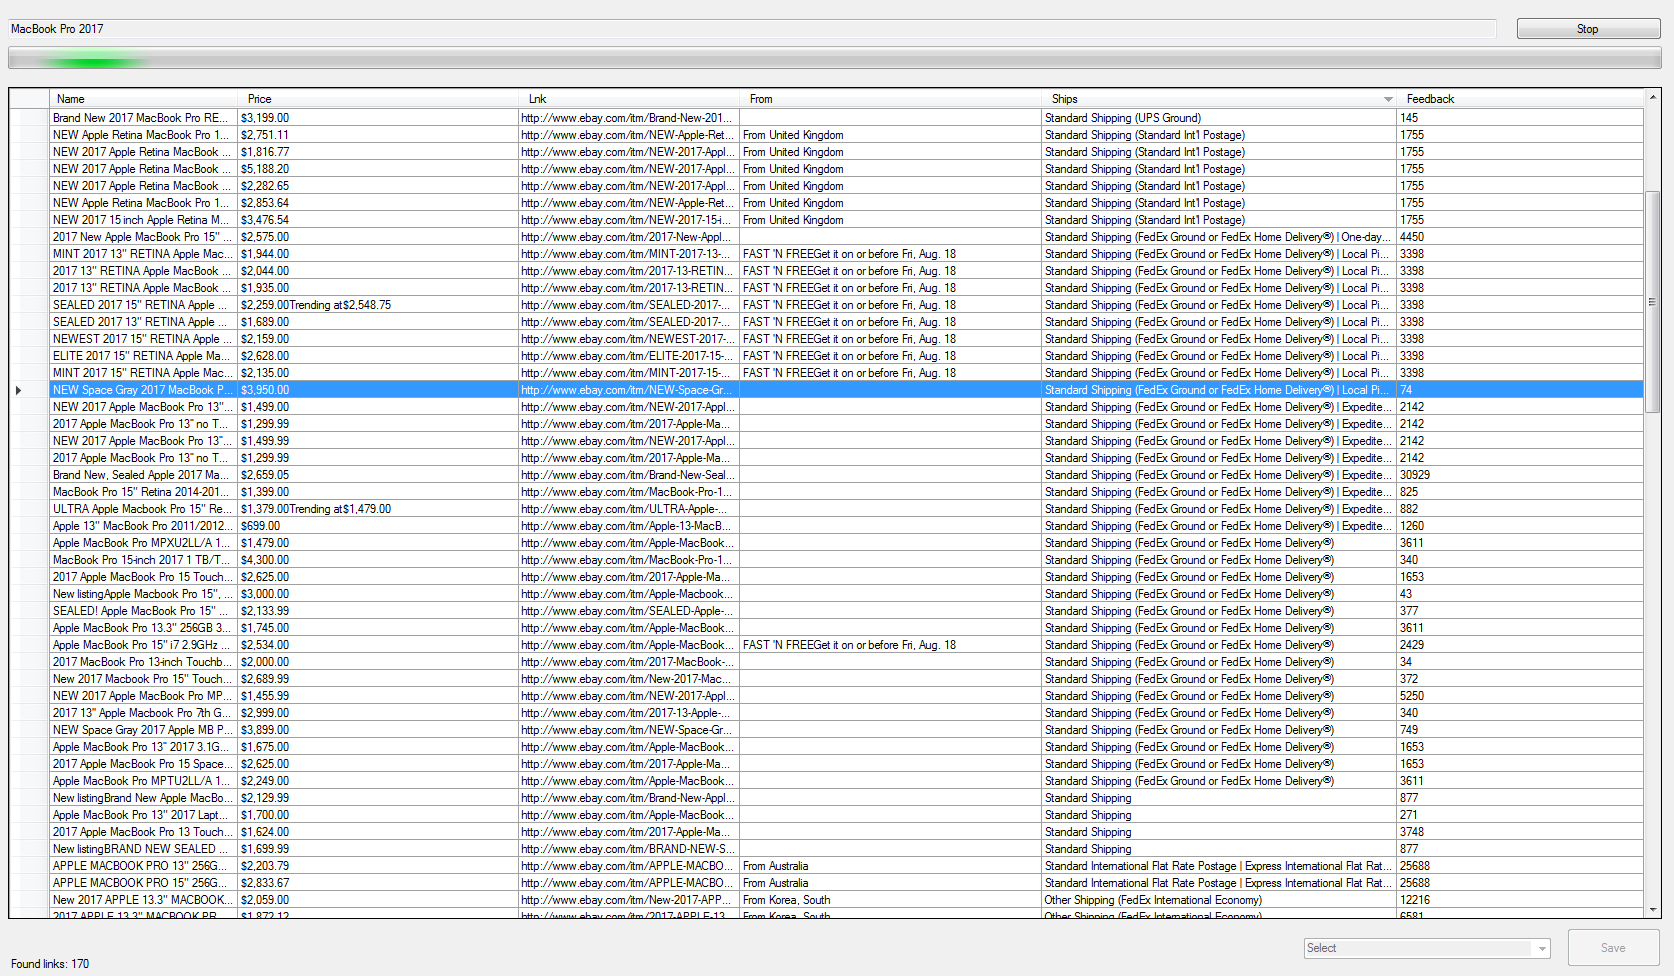Image resolution: width=1674 pixels, height=976 pixels.
Task: Open the ebay link for APPLE-MACBO... in the $2,203.79 row
Action: coord(629,866)
